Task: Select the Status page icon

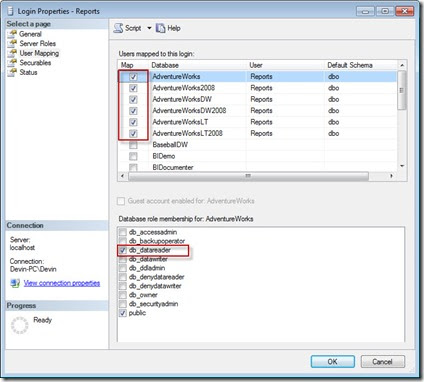Action: click(x=12, y=72)
